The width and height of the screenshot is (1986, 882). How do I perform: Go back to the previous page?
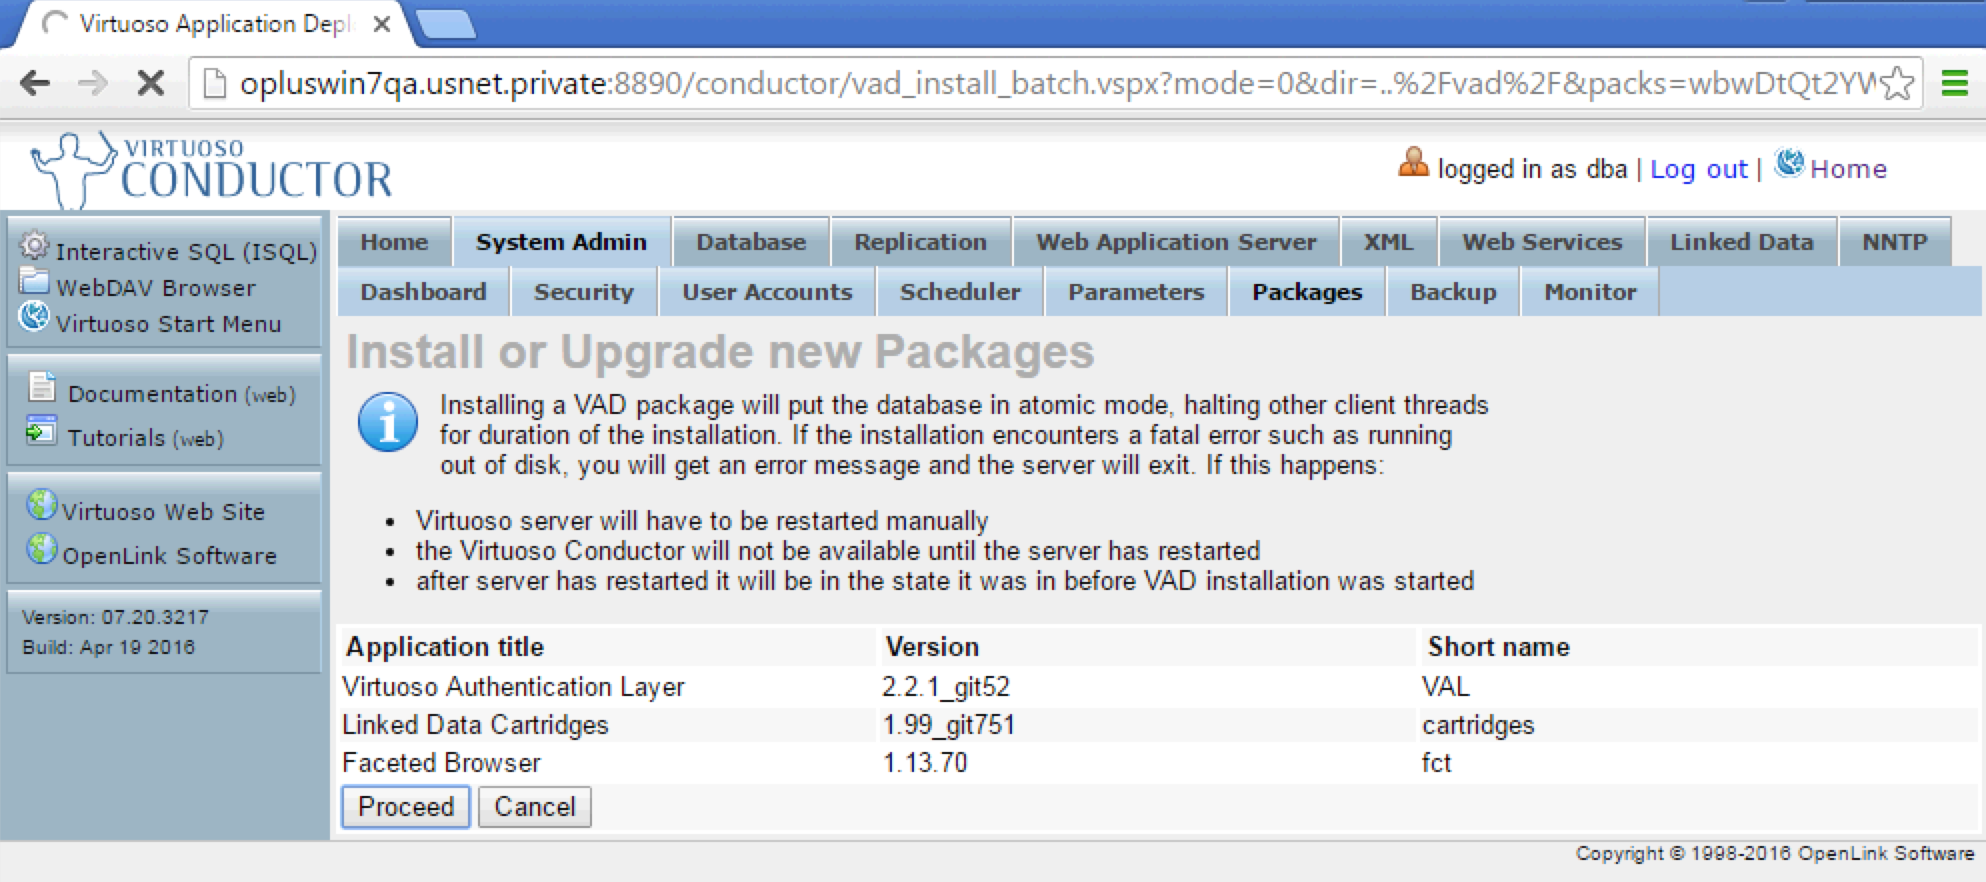[x=35, y=83]
